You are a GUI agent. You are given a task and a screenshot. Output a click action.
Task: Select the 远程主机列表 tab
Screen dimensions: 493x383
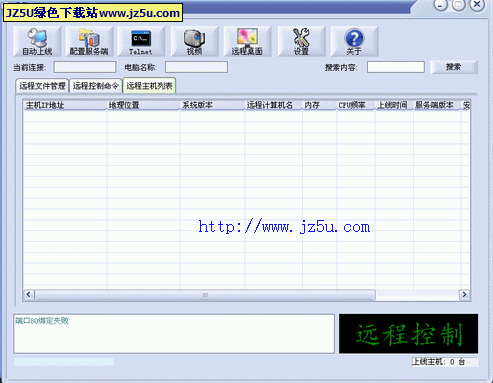click(x=149, y=86)
